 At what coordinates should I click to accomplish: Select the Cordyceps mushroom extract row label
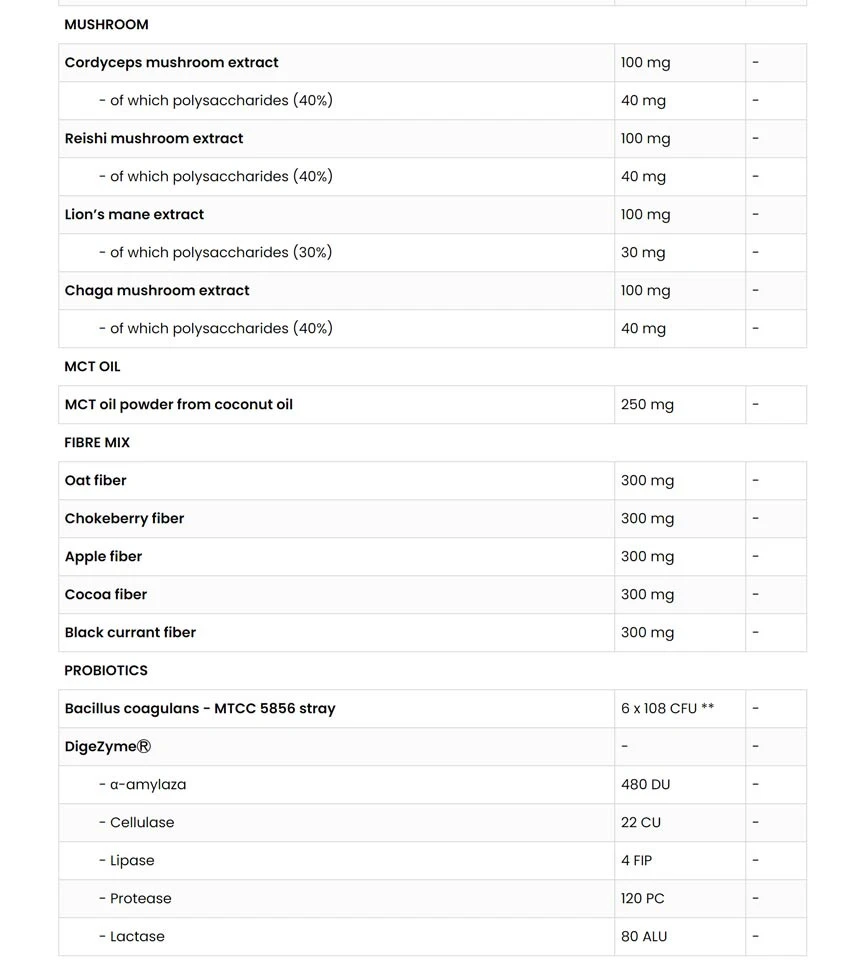(171, 62)
